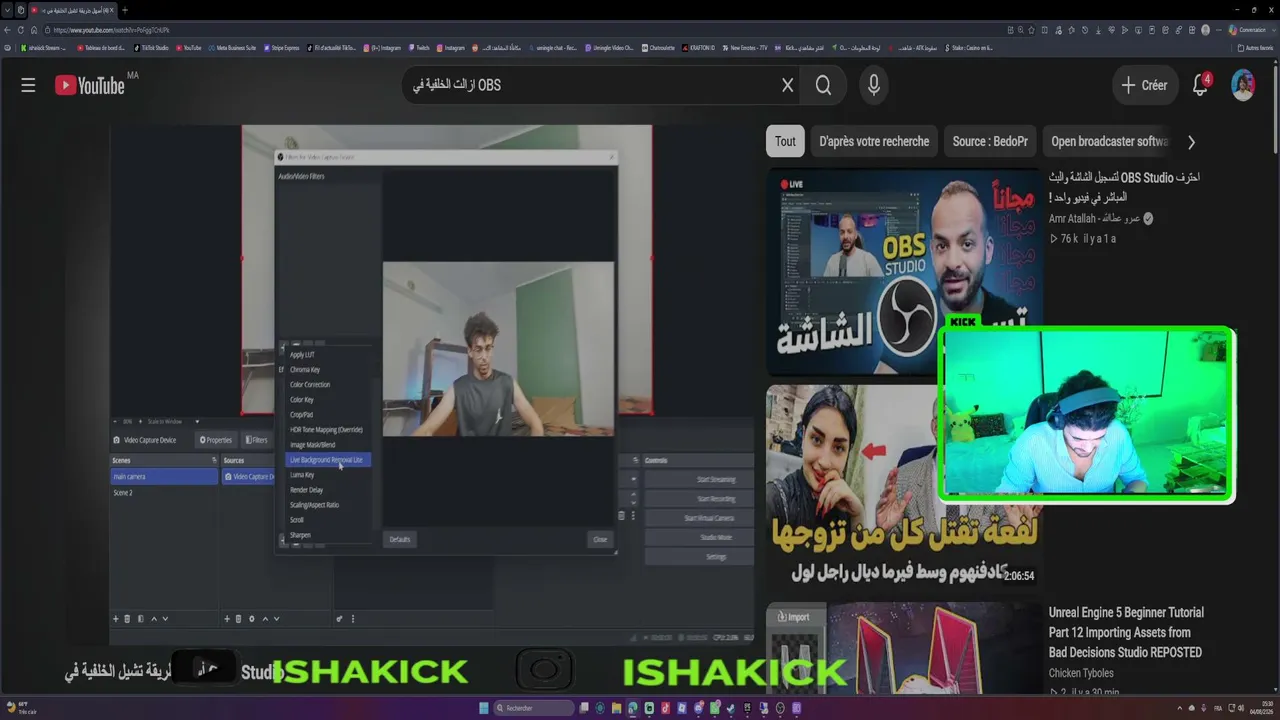The width and height of the screenshot is (1280, 720).
Task: Click the OBS filters Close button
Action: click(600, 539)
